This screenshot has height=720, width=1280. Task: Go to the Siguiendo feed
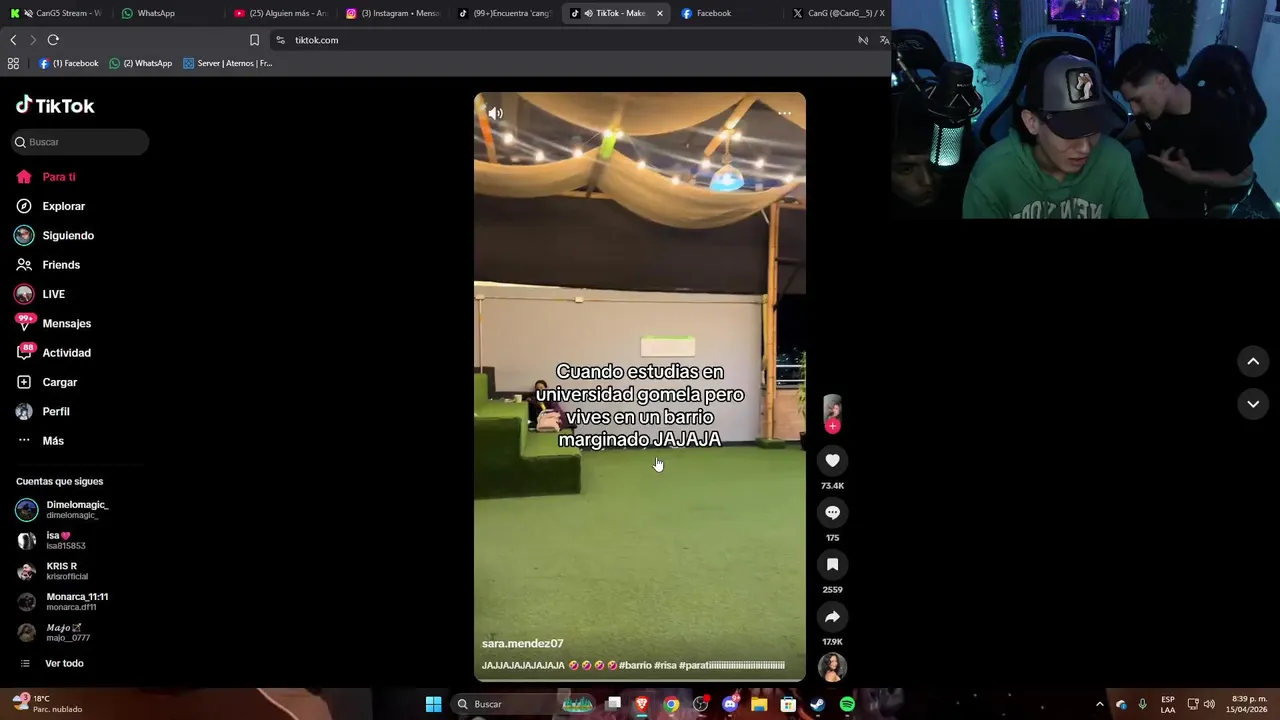pos(55,236)
